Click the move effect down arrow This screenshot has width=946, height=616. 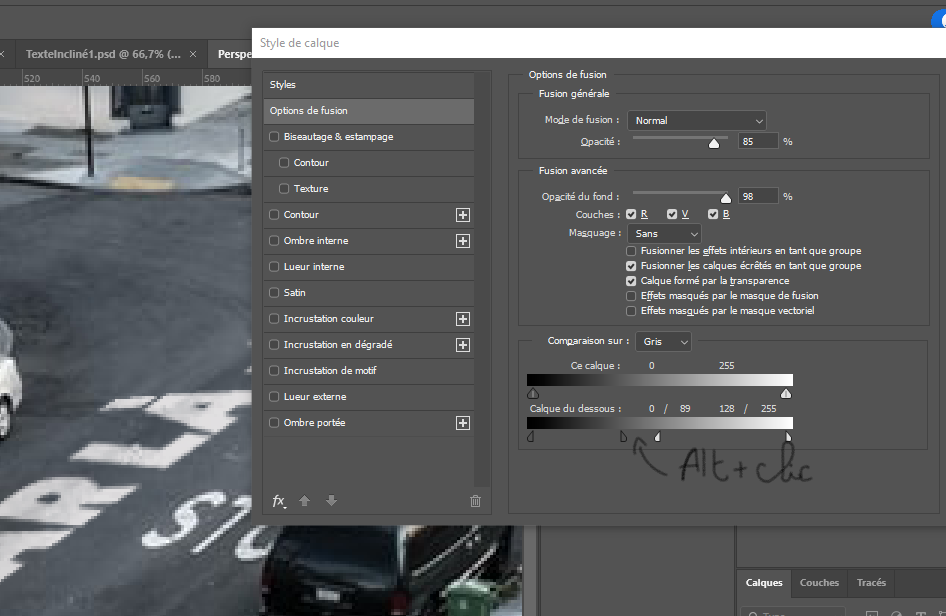332,501
